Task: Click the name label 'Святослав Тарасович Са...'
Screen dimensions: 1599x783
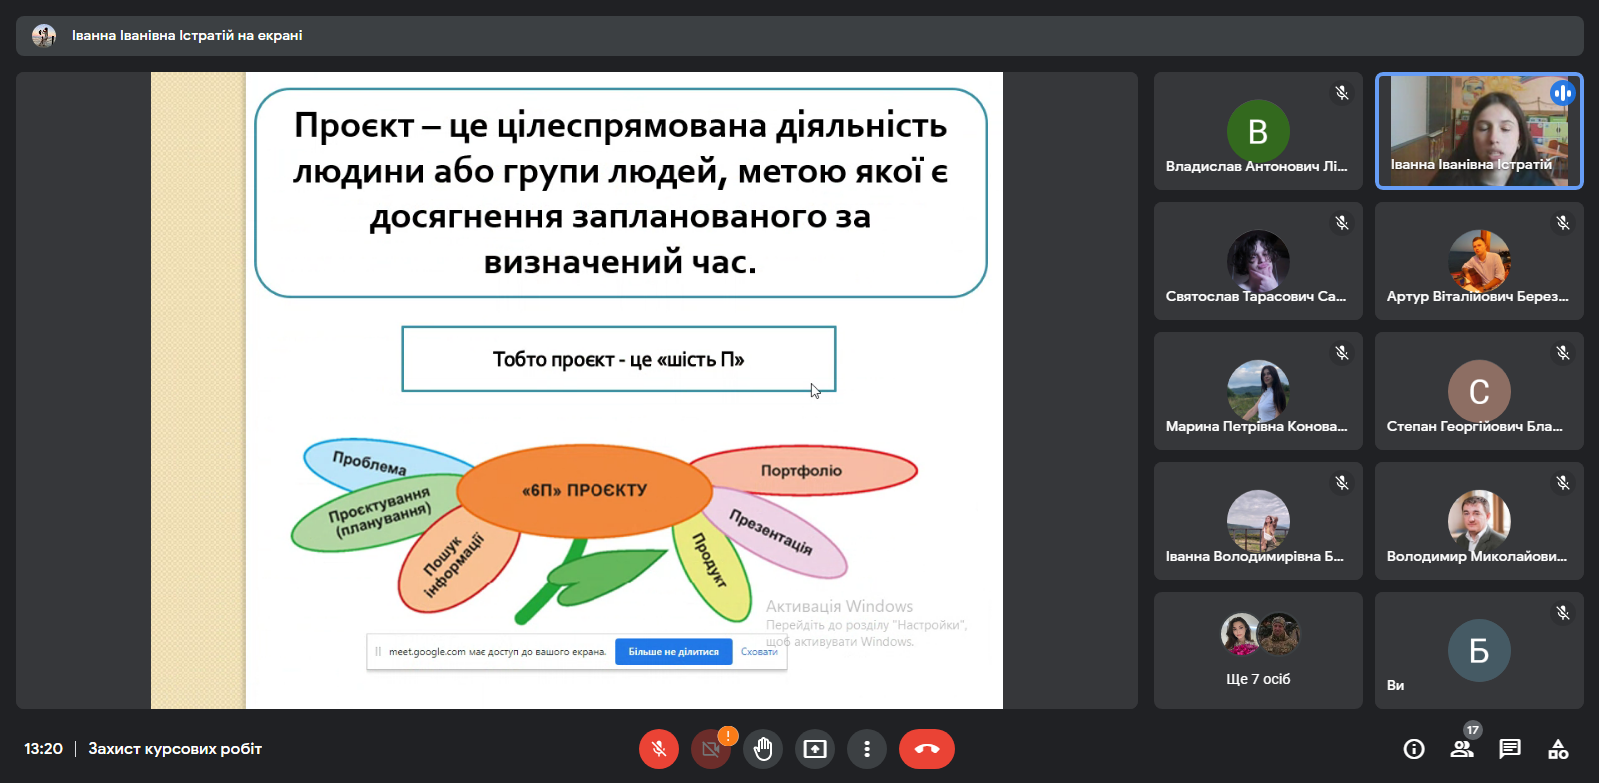Action: point(1256,296)
